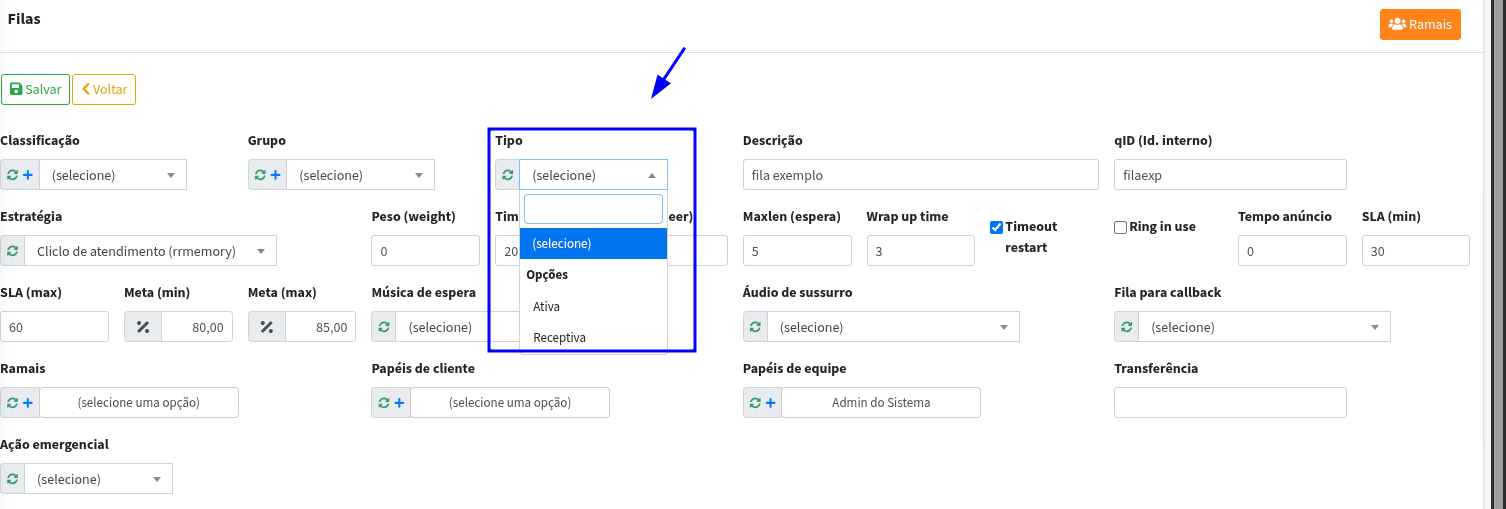
Task: Click the refresh icon beside Classificação
Action: (12, 175)
